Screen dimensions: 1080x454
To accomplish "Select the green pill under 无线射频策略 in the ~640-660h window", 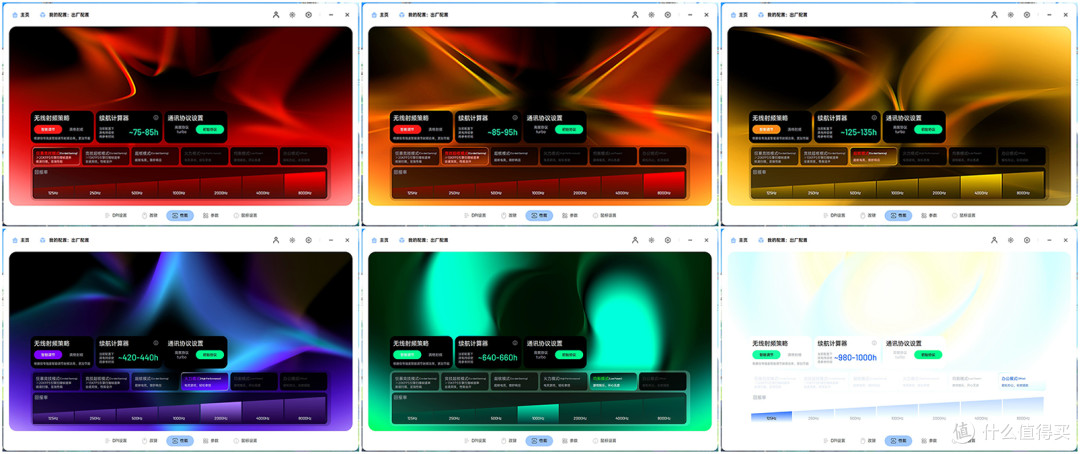I will [407, 354].
